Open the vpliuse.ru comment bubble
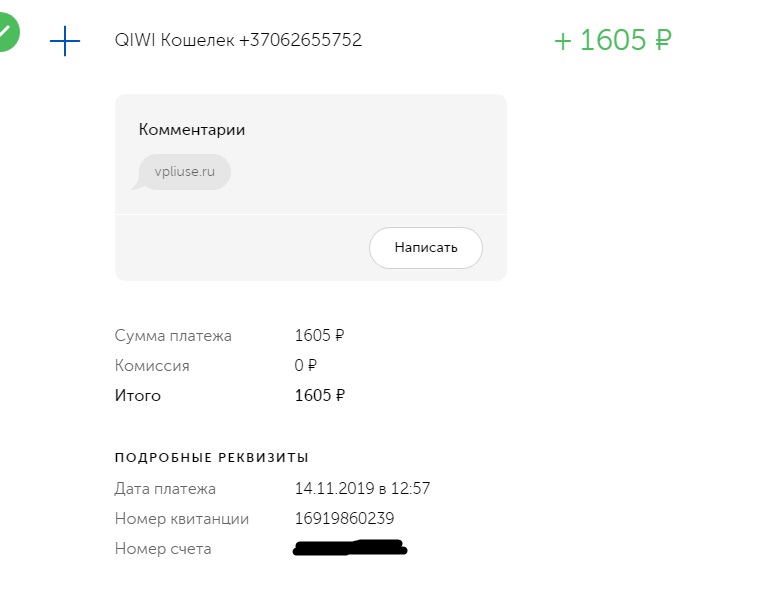This screenshot has width=774, height=606. point(182,172)
